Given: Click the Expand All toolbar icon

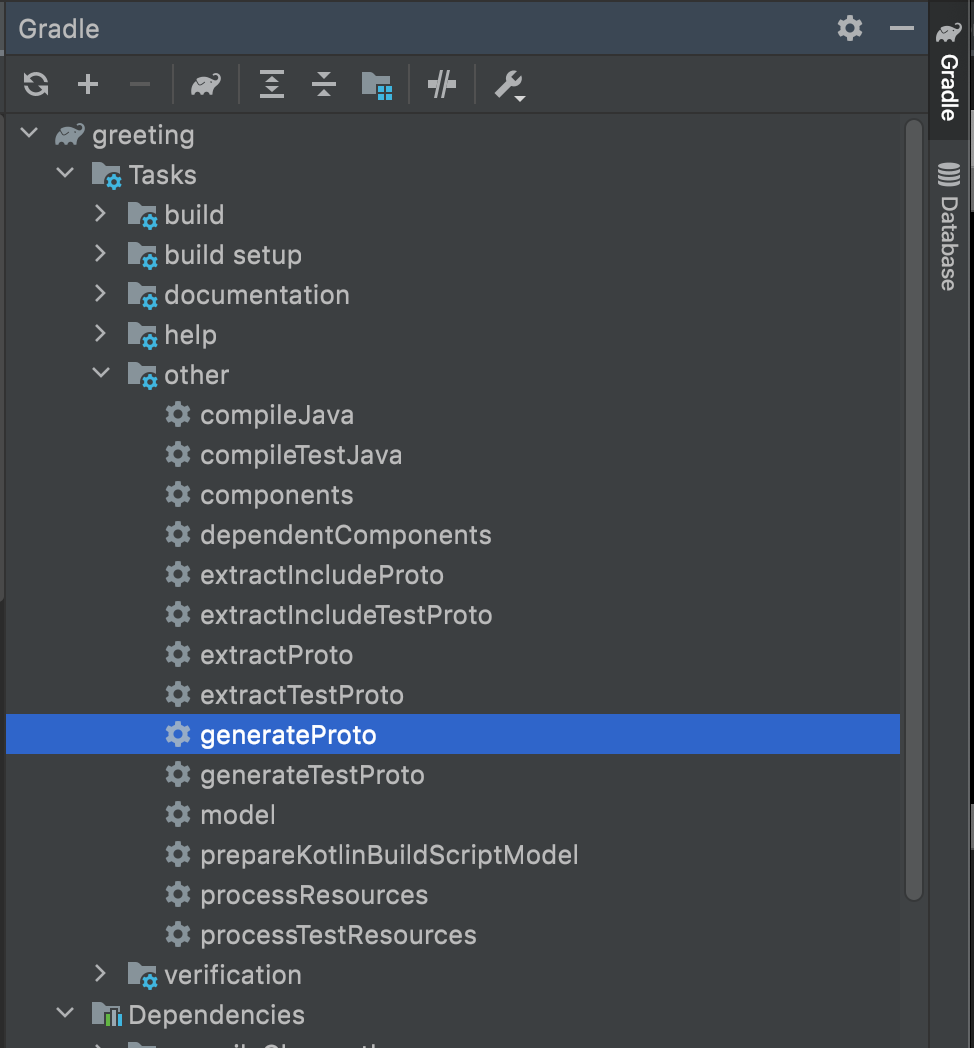Looking at the screenshot, I should point(271,84).
